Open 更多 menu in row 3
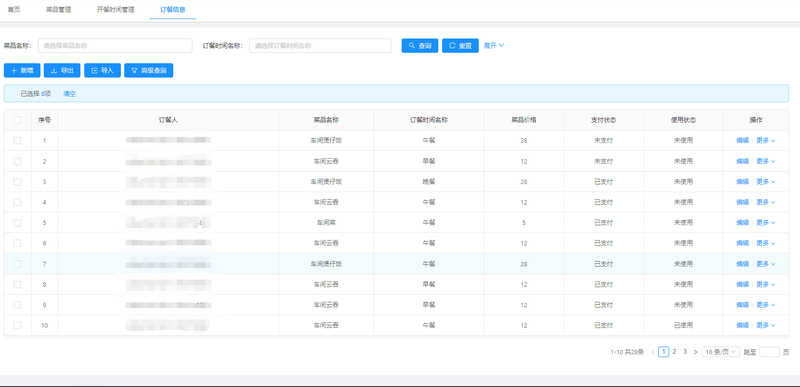This screenshot has height=387, width=800. click(765, 182)
